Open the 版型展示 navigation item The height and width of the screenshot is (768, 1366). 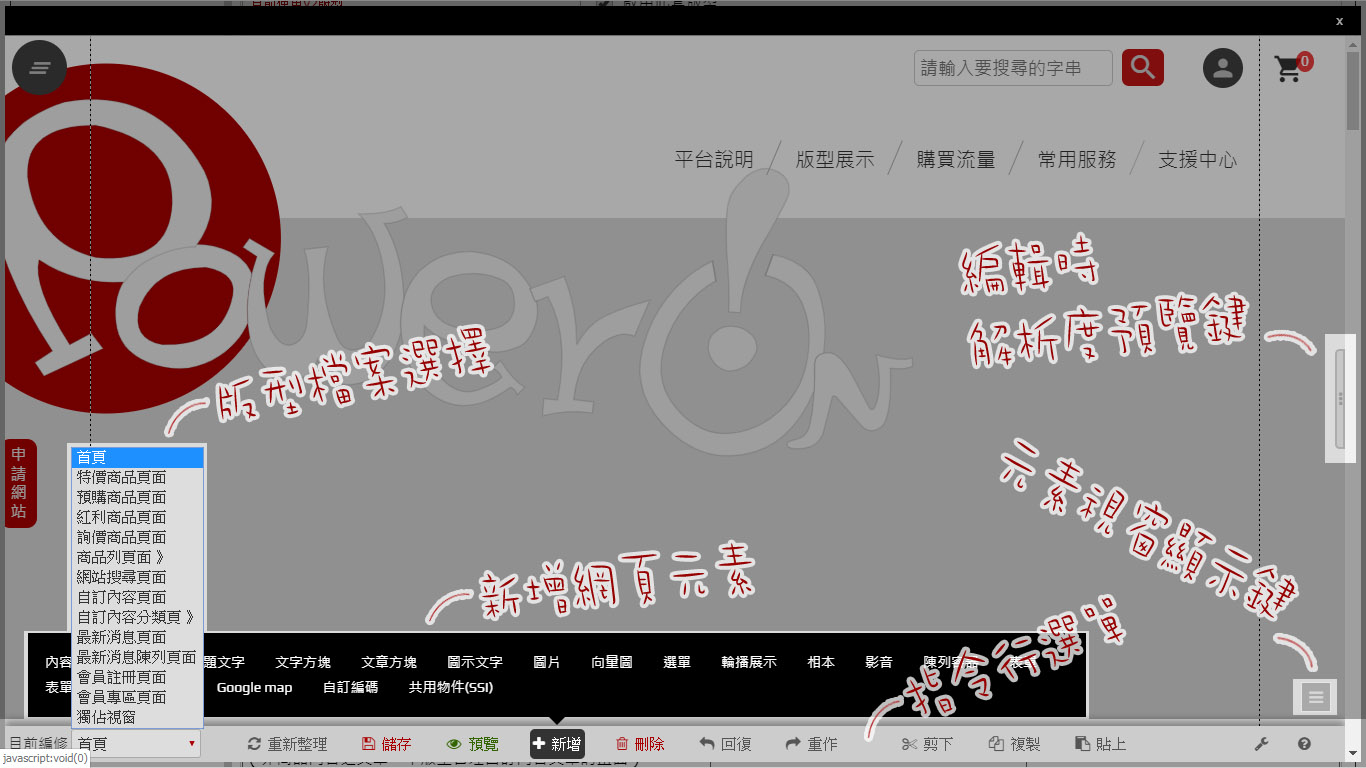click(835, 160)
